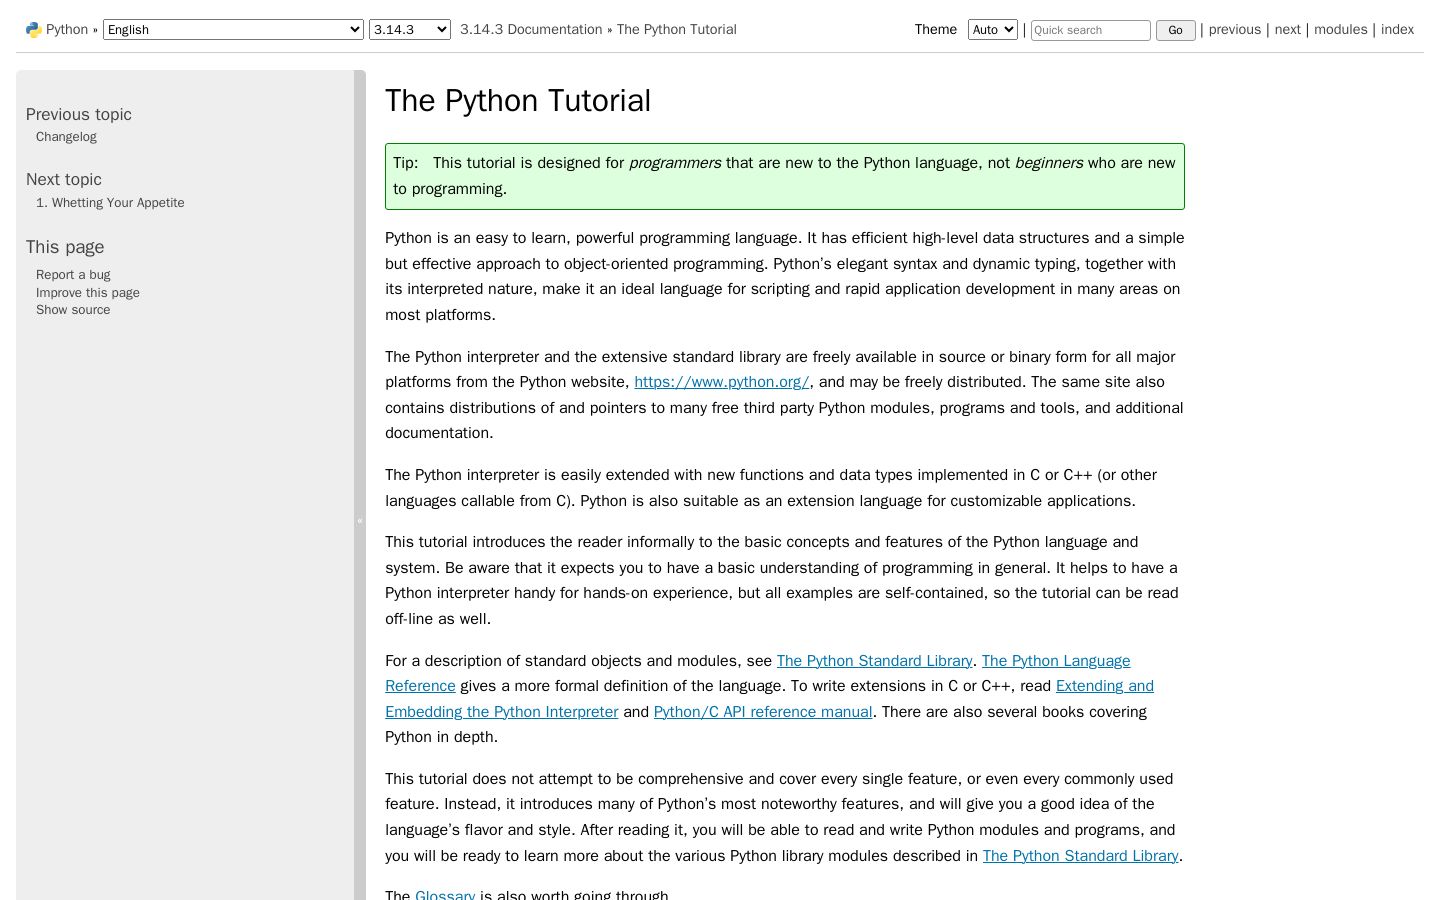Navigate to the previous page link
1440x900 pixels.
tap(1235, 30)
